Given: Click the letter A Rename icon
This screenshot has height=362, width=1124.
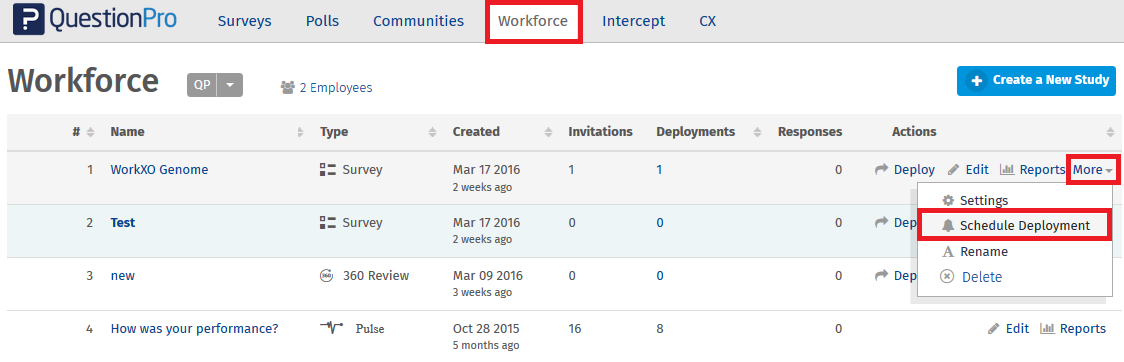Looking at the screenshot, I should coord(947,252).
